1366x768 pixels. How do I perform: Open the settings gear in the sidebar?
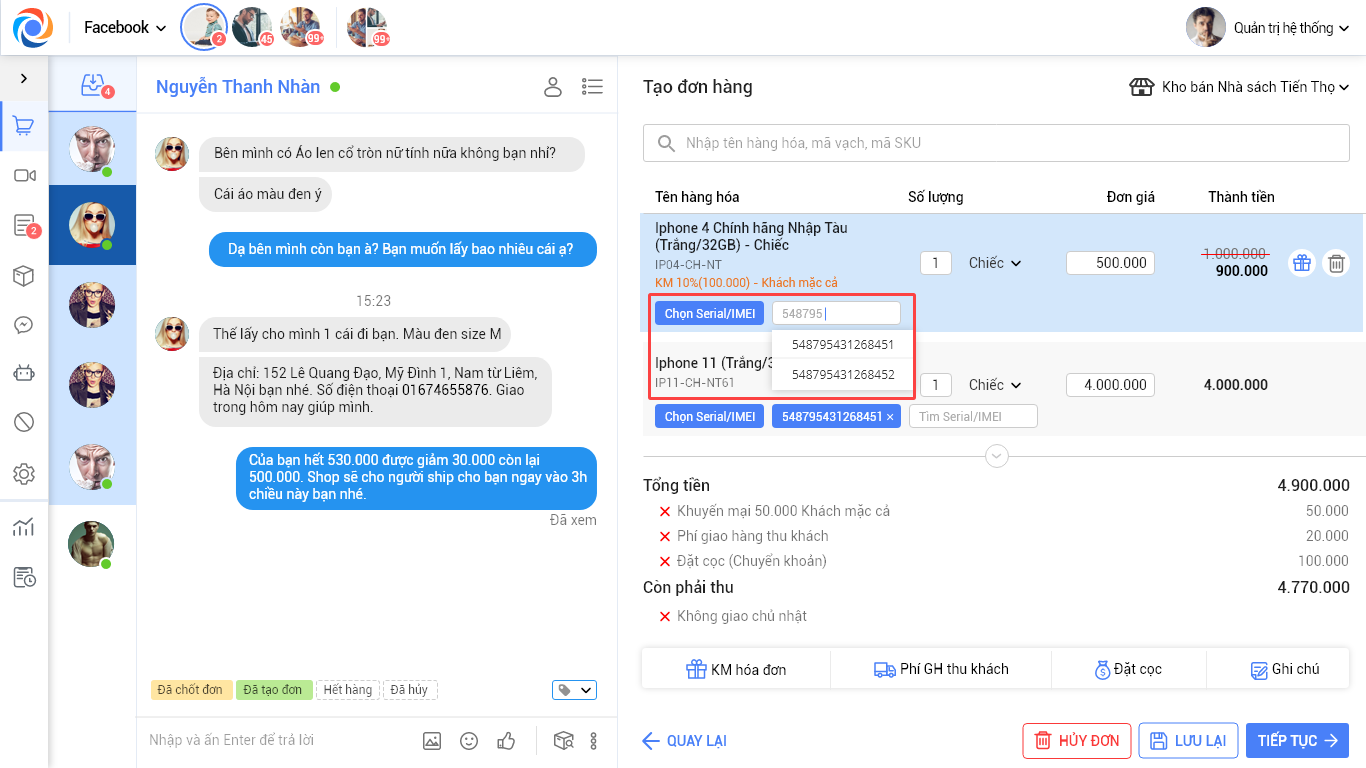[x=24, y=473]
